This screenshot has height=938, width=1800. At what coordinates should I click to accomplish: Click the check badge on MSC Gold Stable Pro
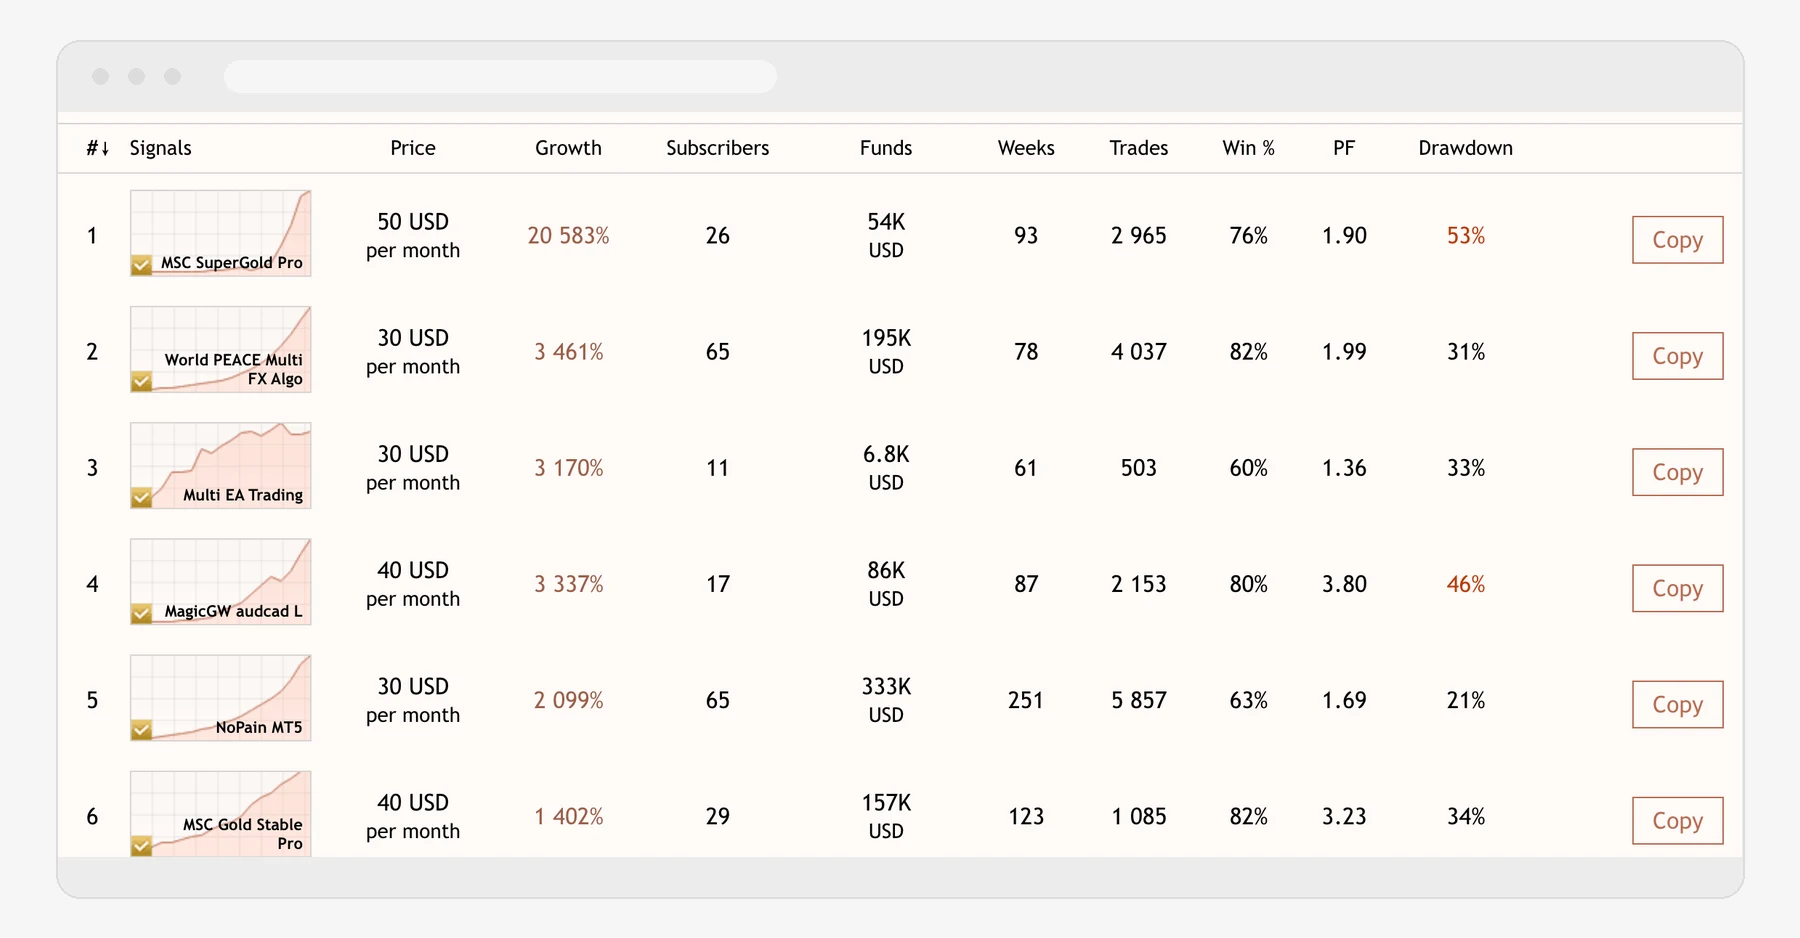coord(141,846)
